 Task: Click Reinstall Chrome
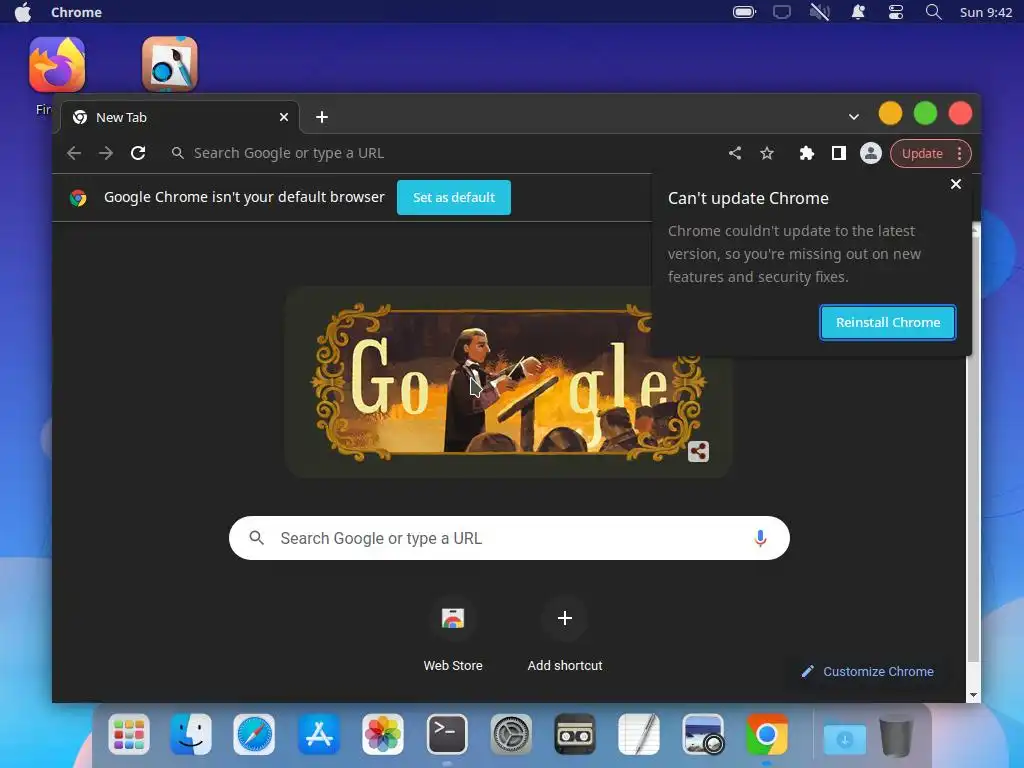tap(888, 323)
